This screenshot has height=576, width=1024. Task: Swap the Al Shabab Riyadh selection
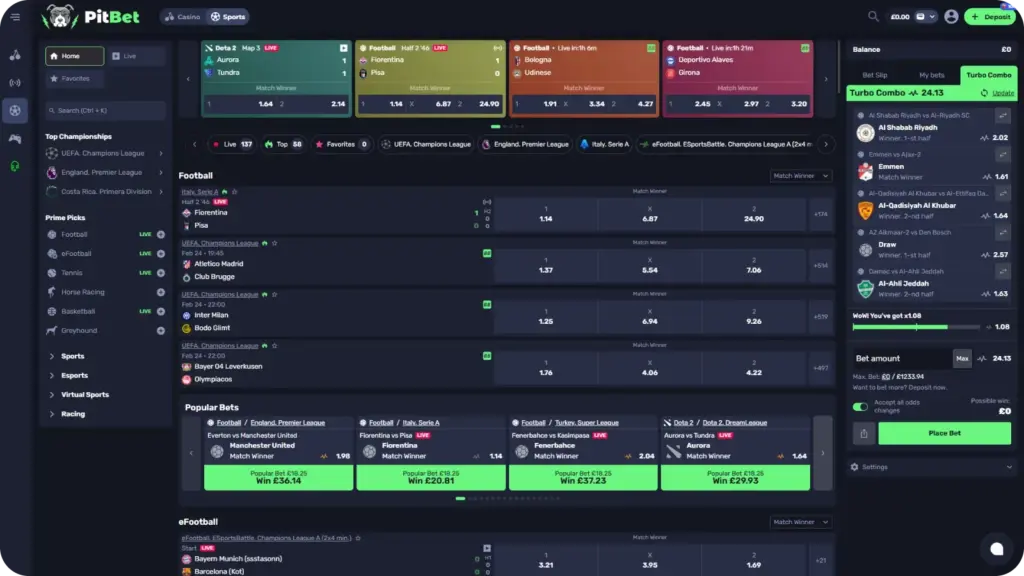tap(1002, 116)
